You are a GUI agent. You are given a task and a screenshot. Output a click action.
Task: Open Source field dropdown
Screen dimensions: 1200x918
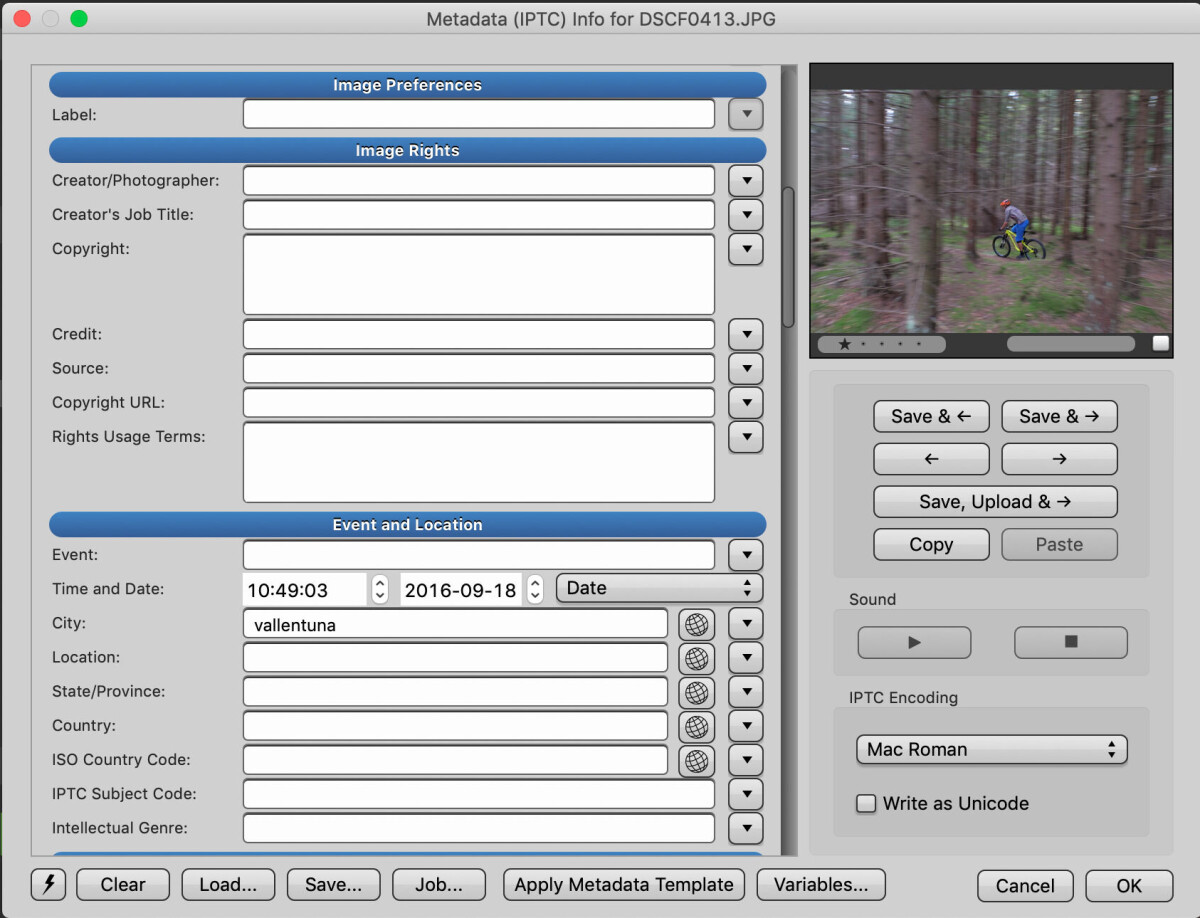pyautogui.click(x=746, y=369)
